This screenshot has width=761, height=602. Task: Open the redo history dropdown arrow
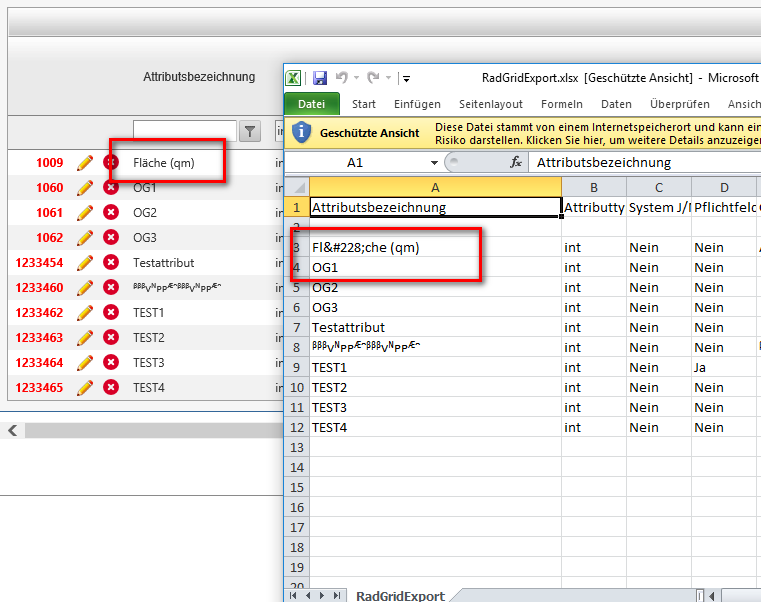[388, 78]
